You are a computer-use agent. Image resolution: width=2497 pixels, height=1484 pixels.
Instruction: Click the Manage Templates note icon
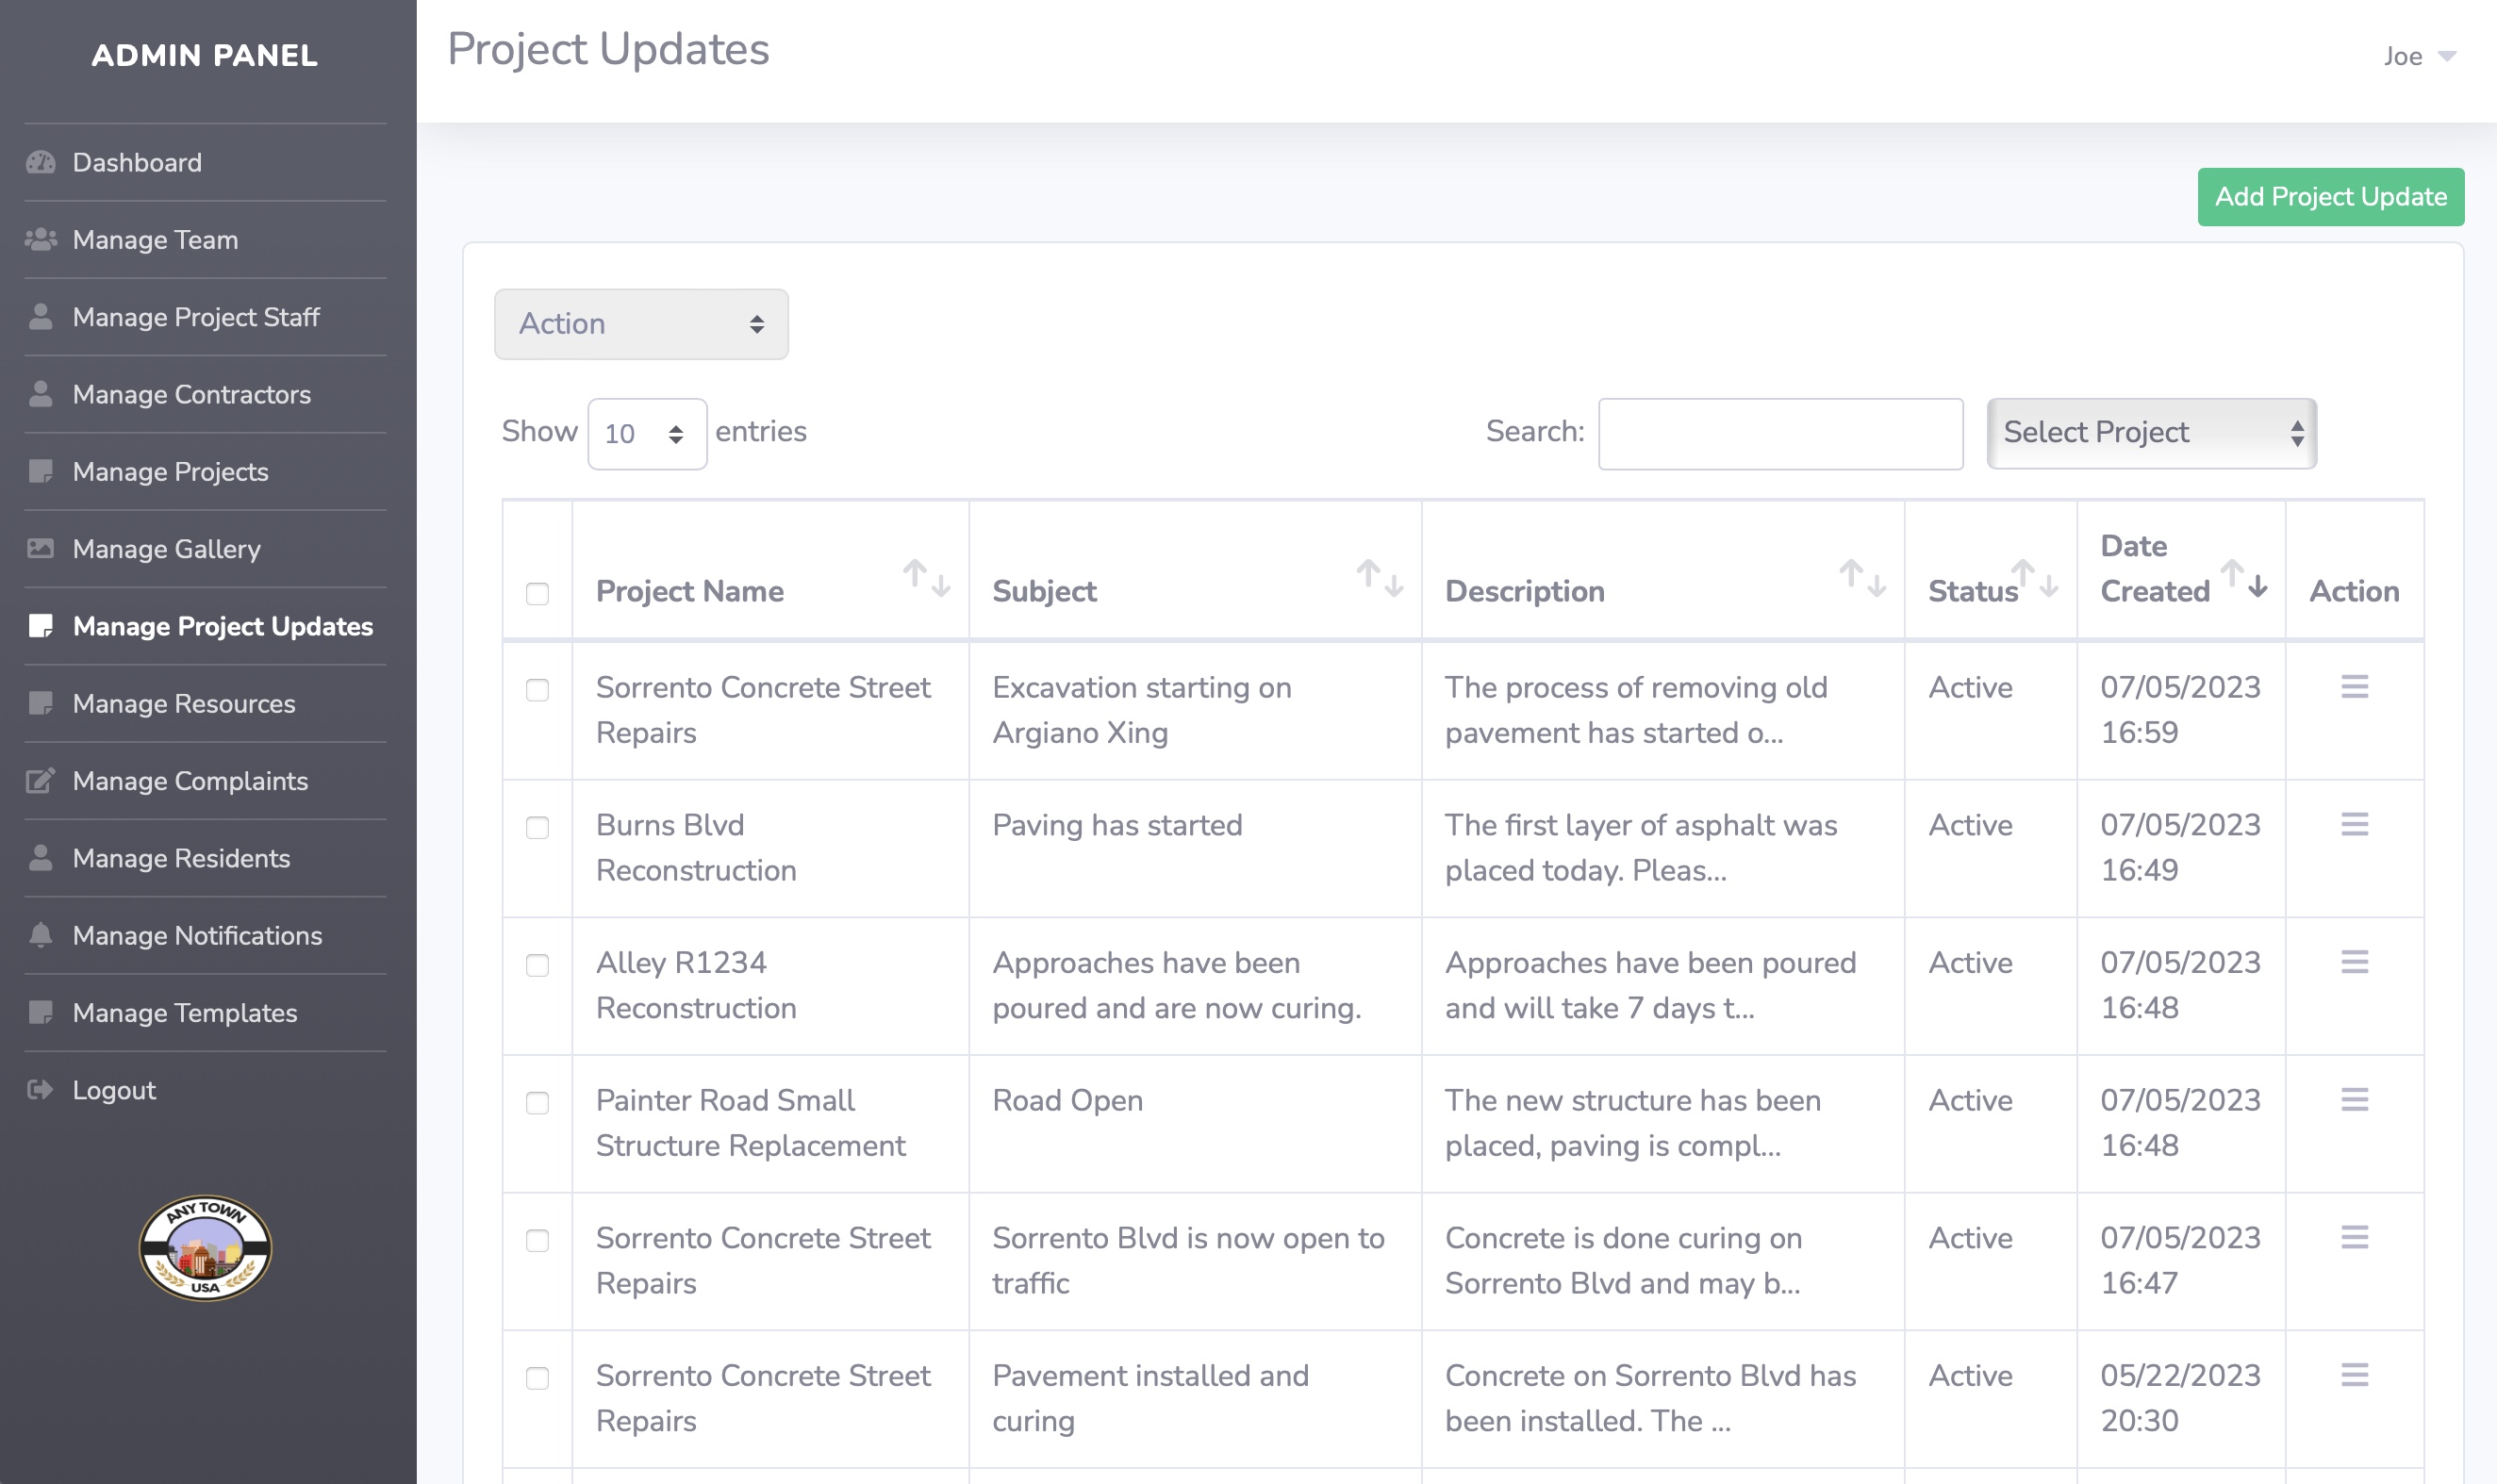pyautogui.click(x=41, y=1012)
